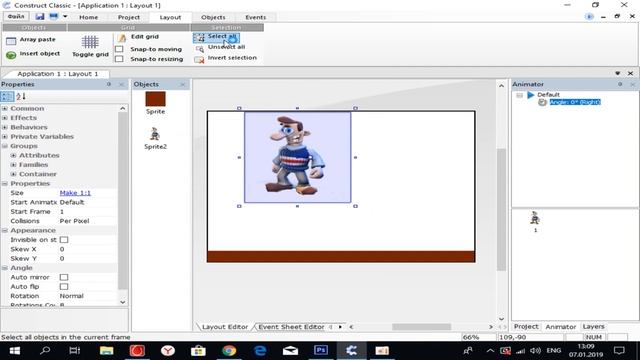The height and width of the screenshot is (360, 640).
Task: Click the Save all icon in title toolbar
Action: click(x=53, y=17)
